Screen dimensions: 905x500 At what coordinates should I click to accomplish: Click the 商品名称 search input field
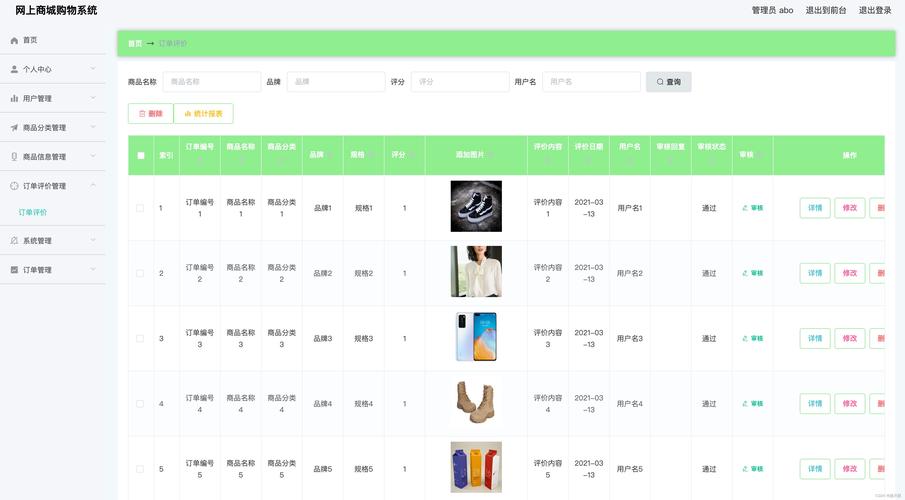[211, 82]
